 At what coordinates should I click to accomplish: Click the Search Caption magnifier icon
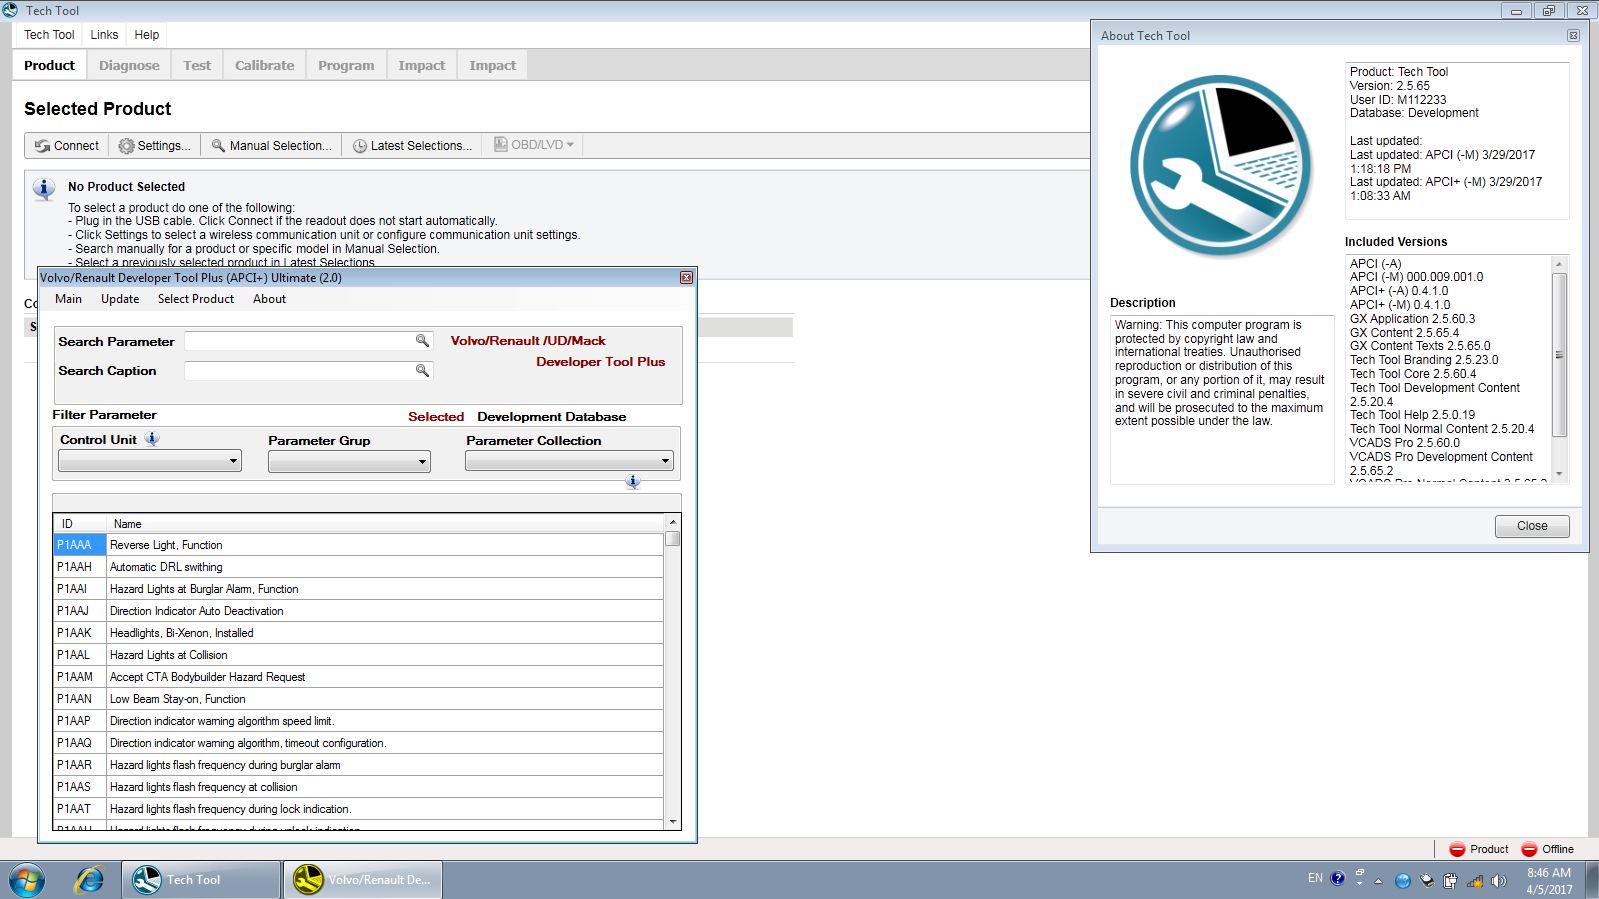coord(423,370)
